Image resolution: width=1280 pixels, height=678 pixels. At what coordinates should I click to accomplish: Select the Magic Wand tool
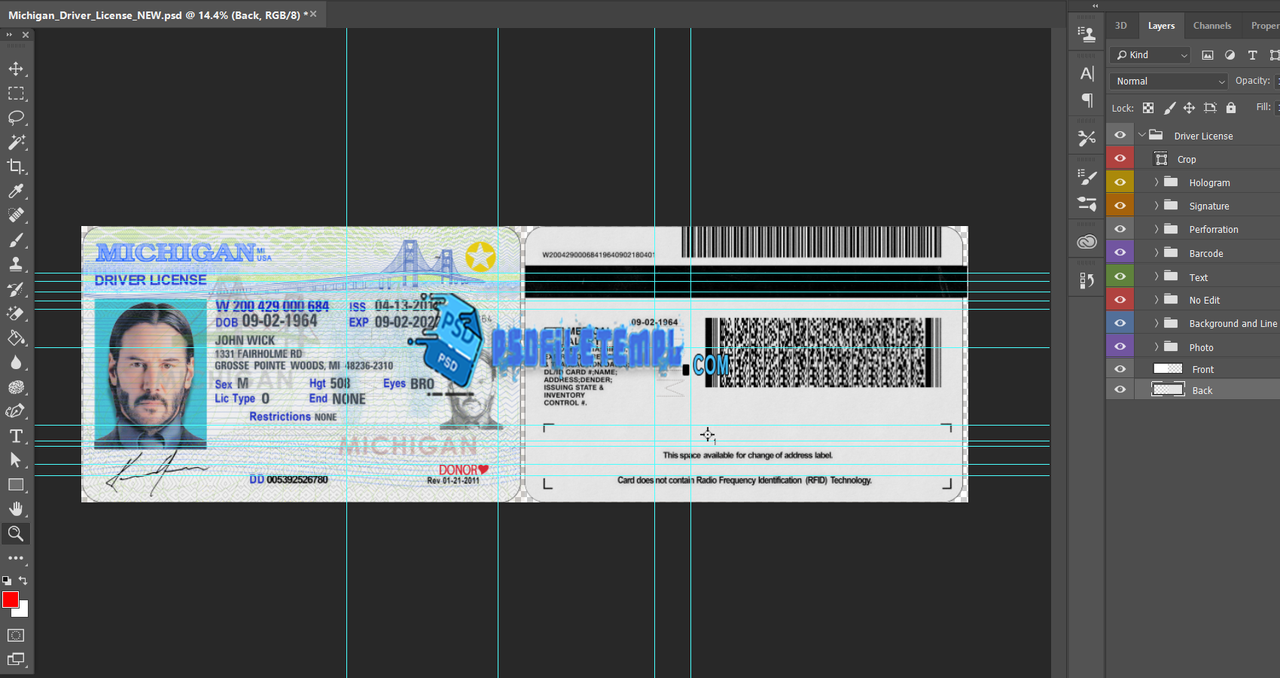tap(16, 142)
